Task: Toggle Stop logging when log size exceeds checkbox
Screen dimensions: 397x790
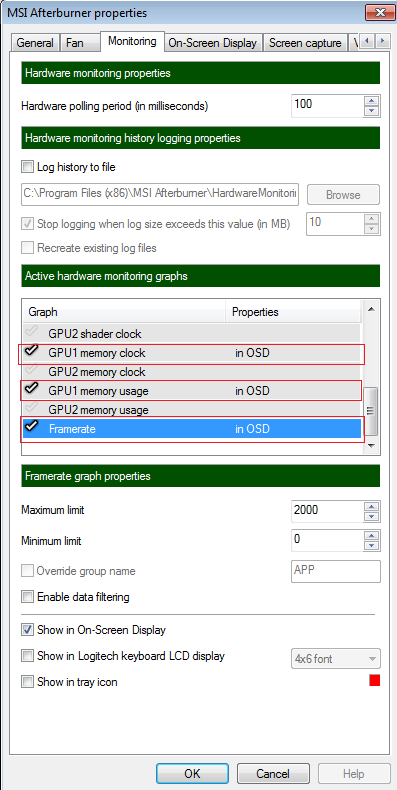Action: pyautogui.click(x=27, y=224)
